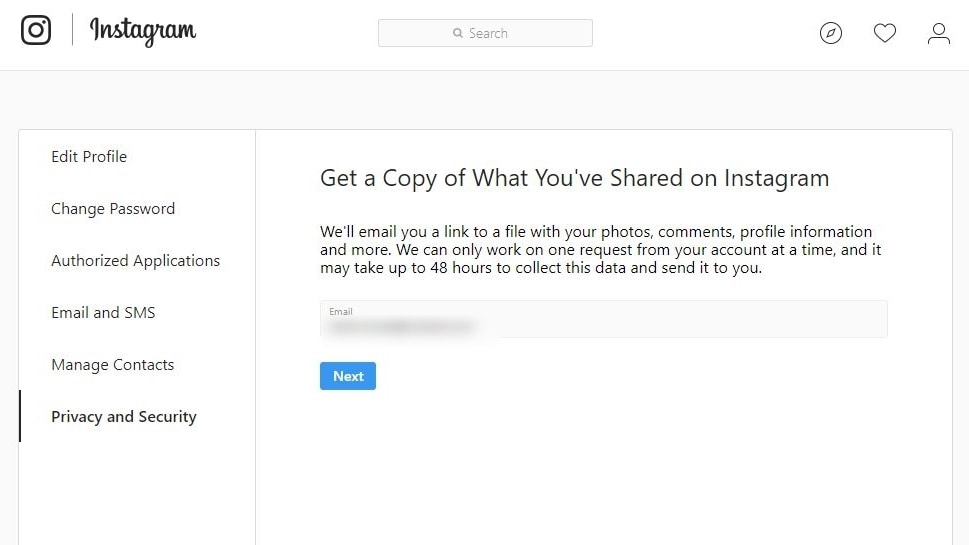Click the blue Next button
969x545 pixels.
point(348,376)
